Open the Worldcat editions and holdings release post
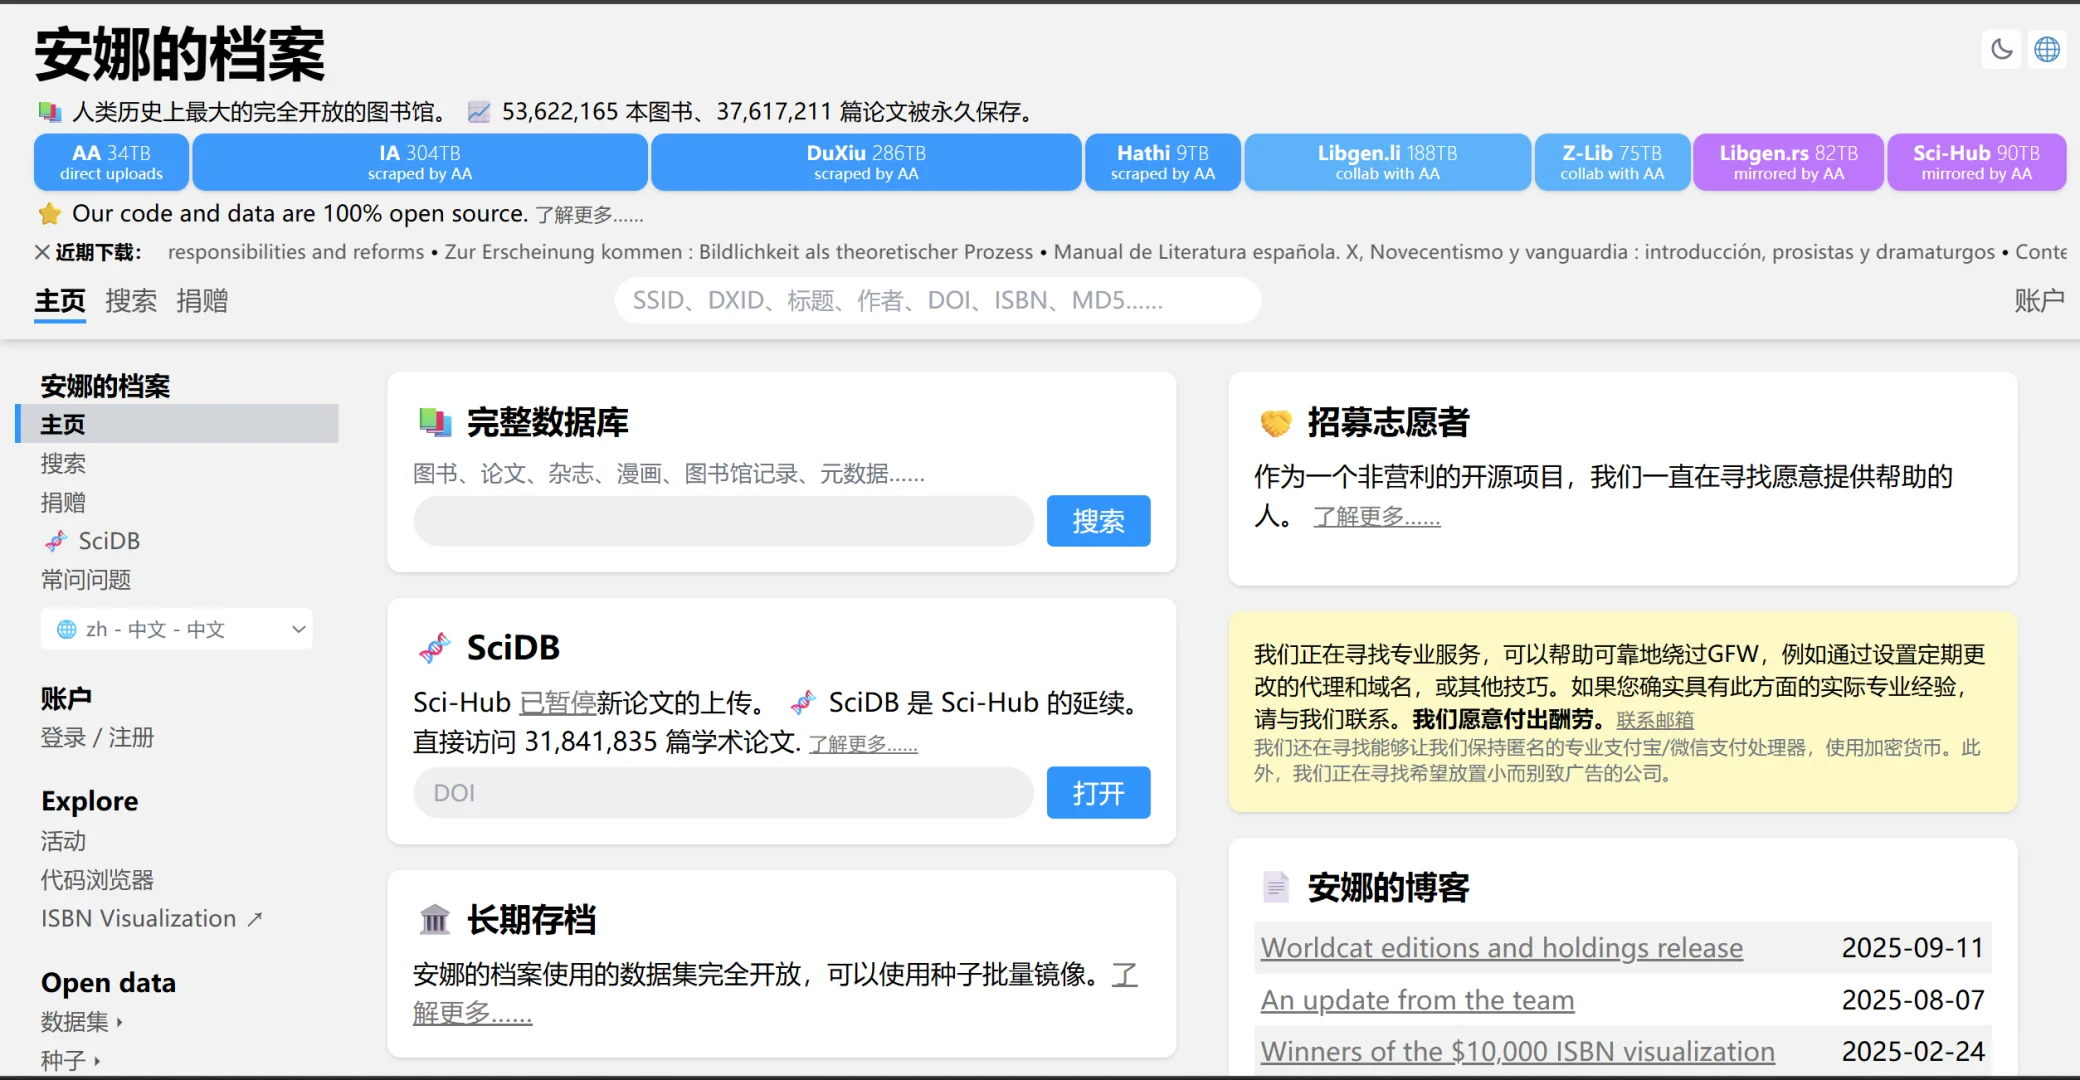This screenshot has width=2080, height=1080. 1501,948
